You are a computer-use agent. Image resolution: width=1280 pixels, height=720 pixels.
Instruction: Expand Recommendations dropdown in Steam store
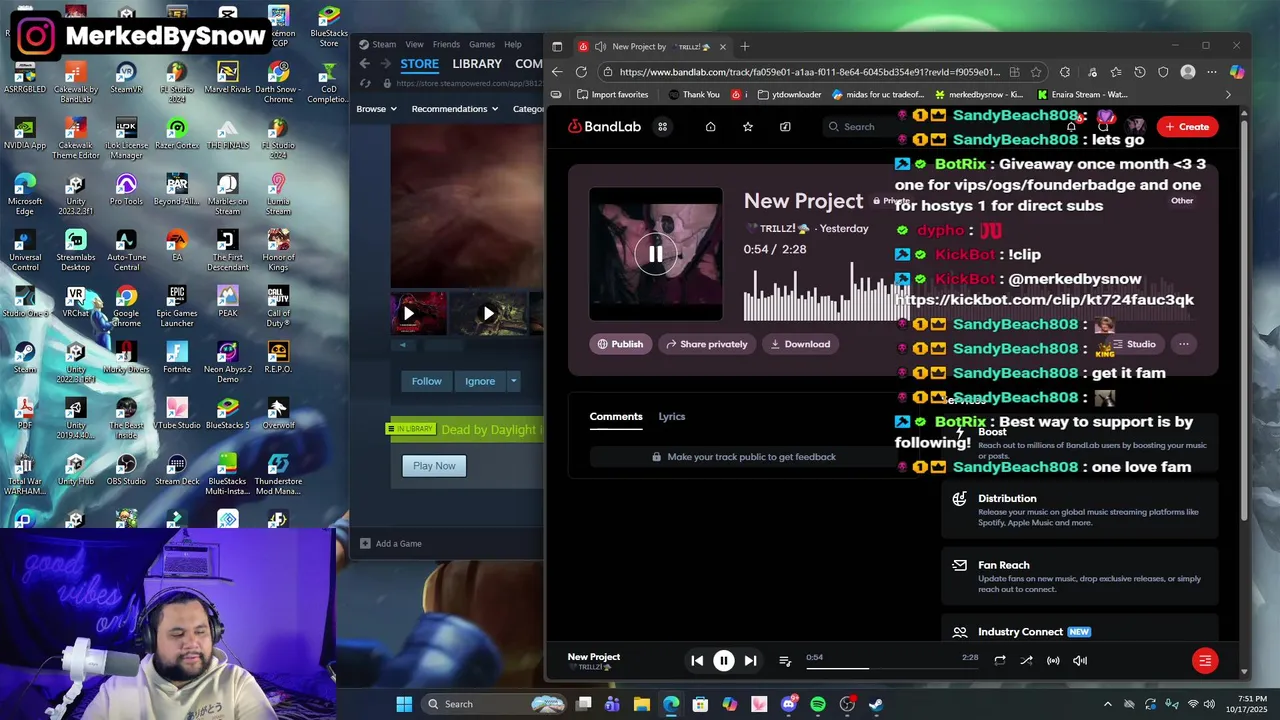(x=455, y=109)
